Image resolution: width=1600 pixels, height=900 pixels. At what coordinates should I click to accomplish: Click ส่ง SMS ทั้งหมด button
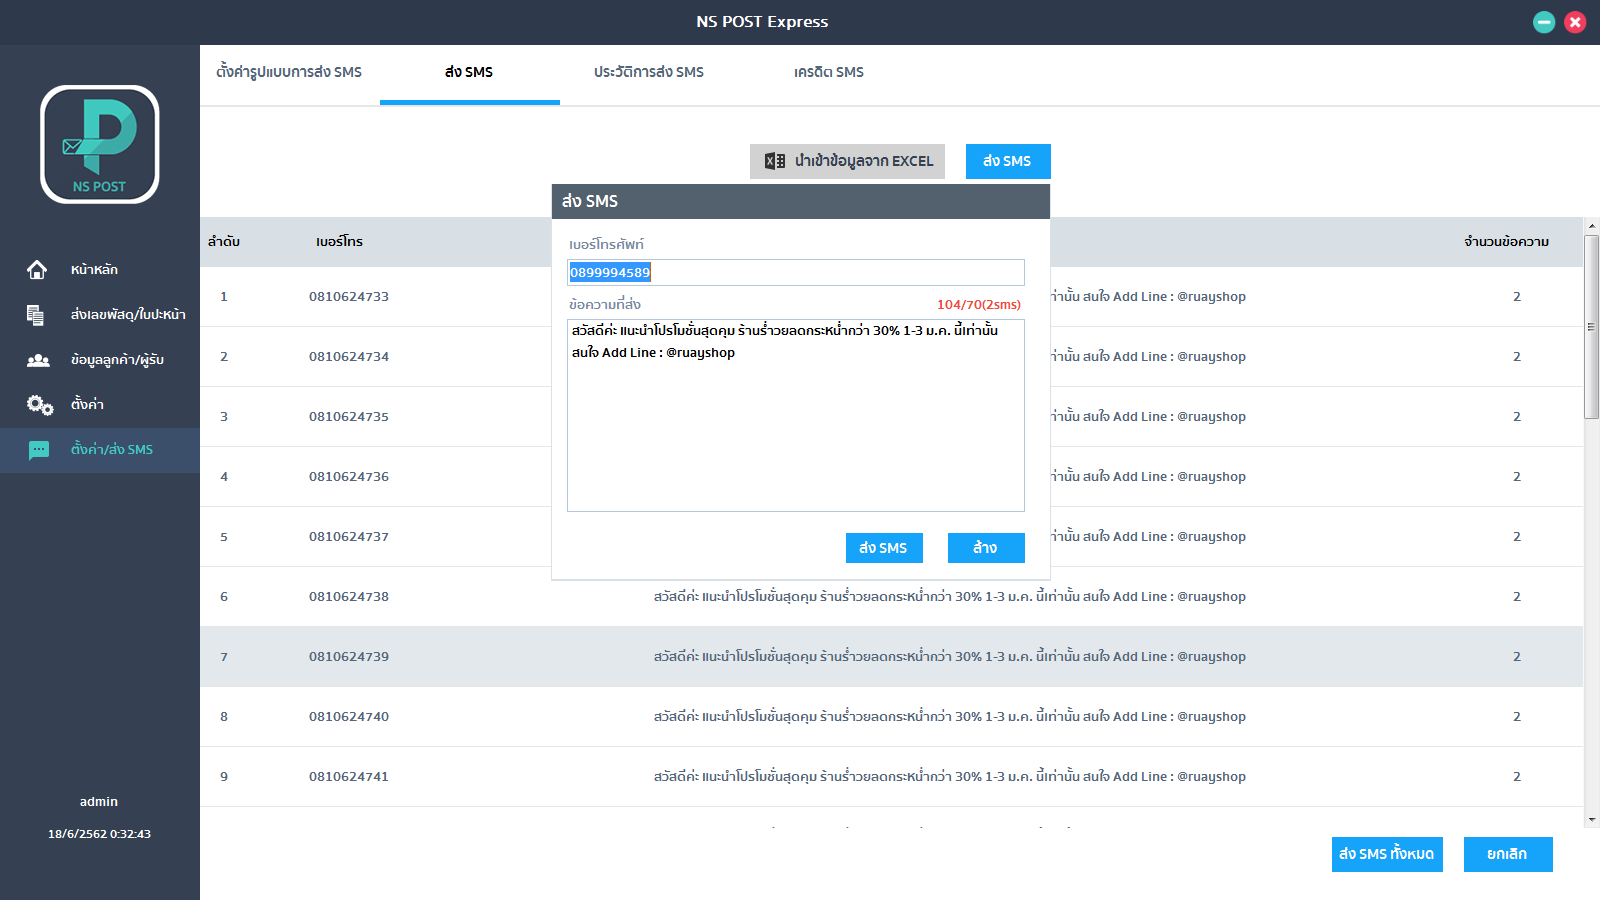point(1387,854)
